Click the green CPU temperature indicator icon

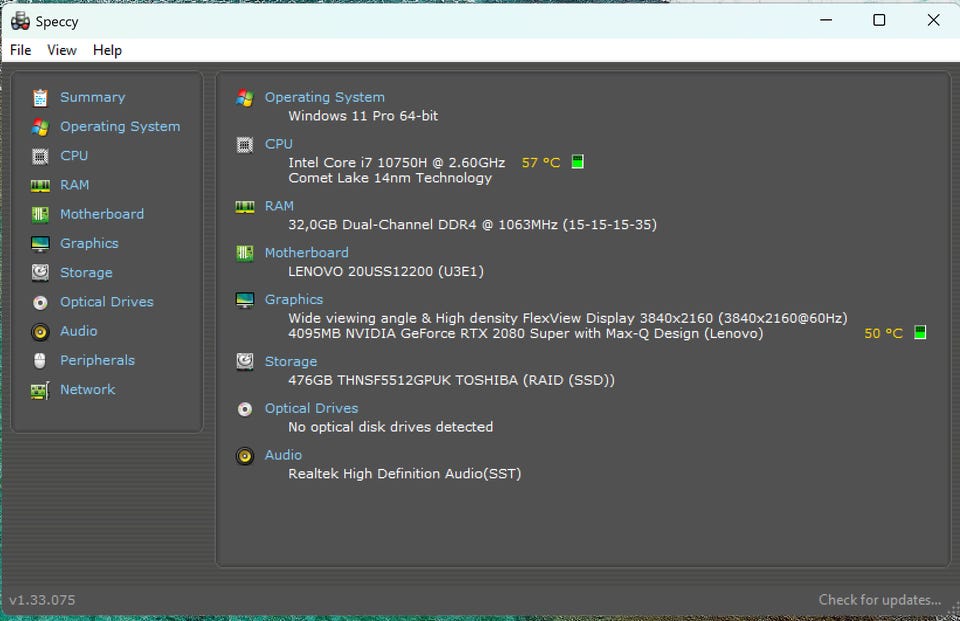[577, 162]
